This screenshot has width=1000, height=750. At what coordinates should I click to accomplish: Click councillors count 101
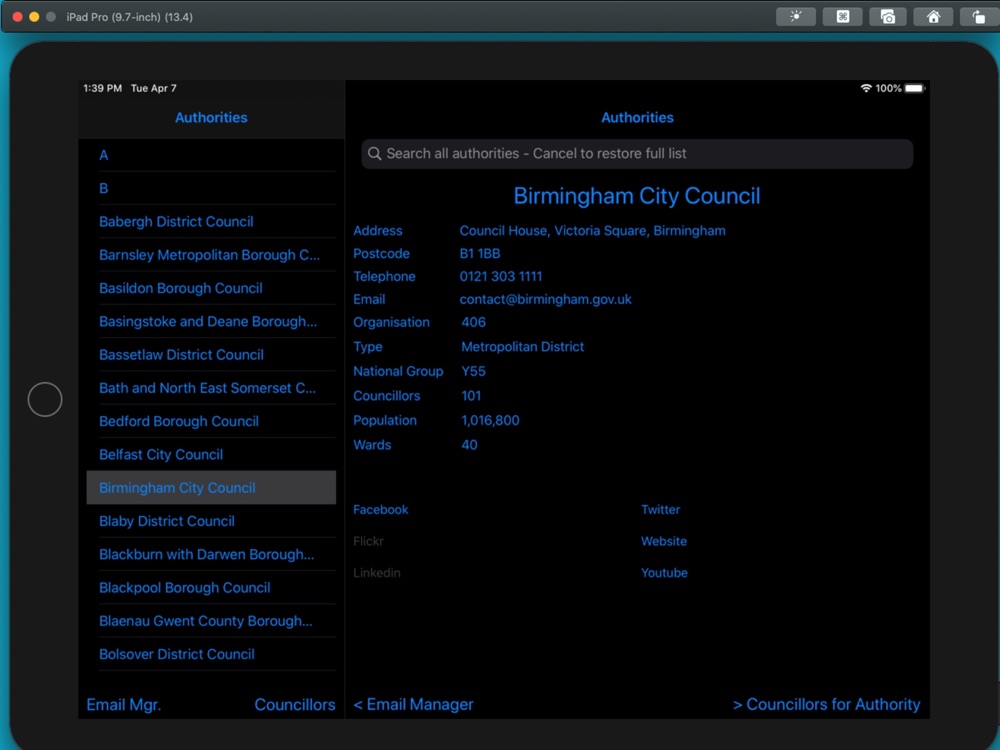point(471,395)
